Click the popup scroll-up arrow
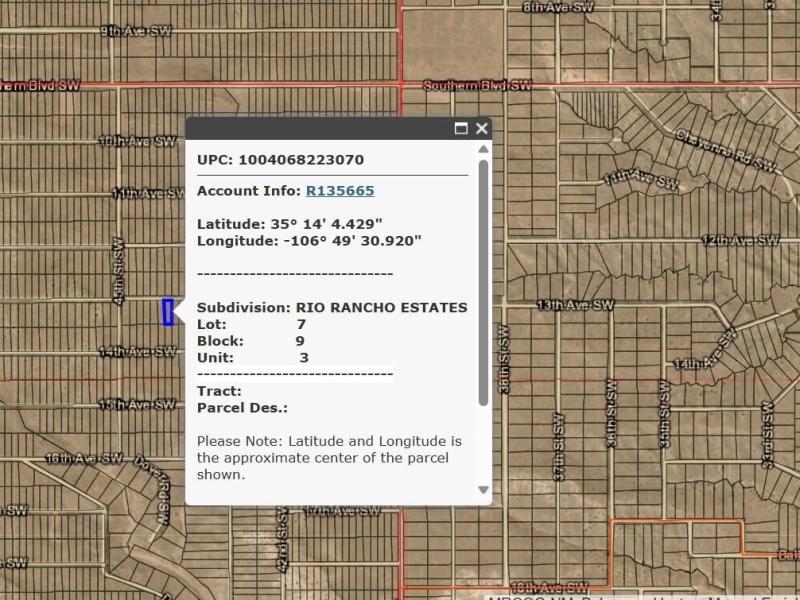The width and height of the screenshot is (800, 600). pyautogui.click(x=483, y=149)
